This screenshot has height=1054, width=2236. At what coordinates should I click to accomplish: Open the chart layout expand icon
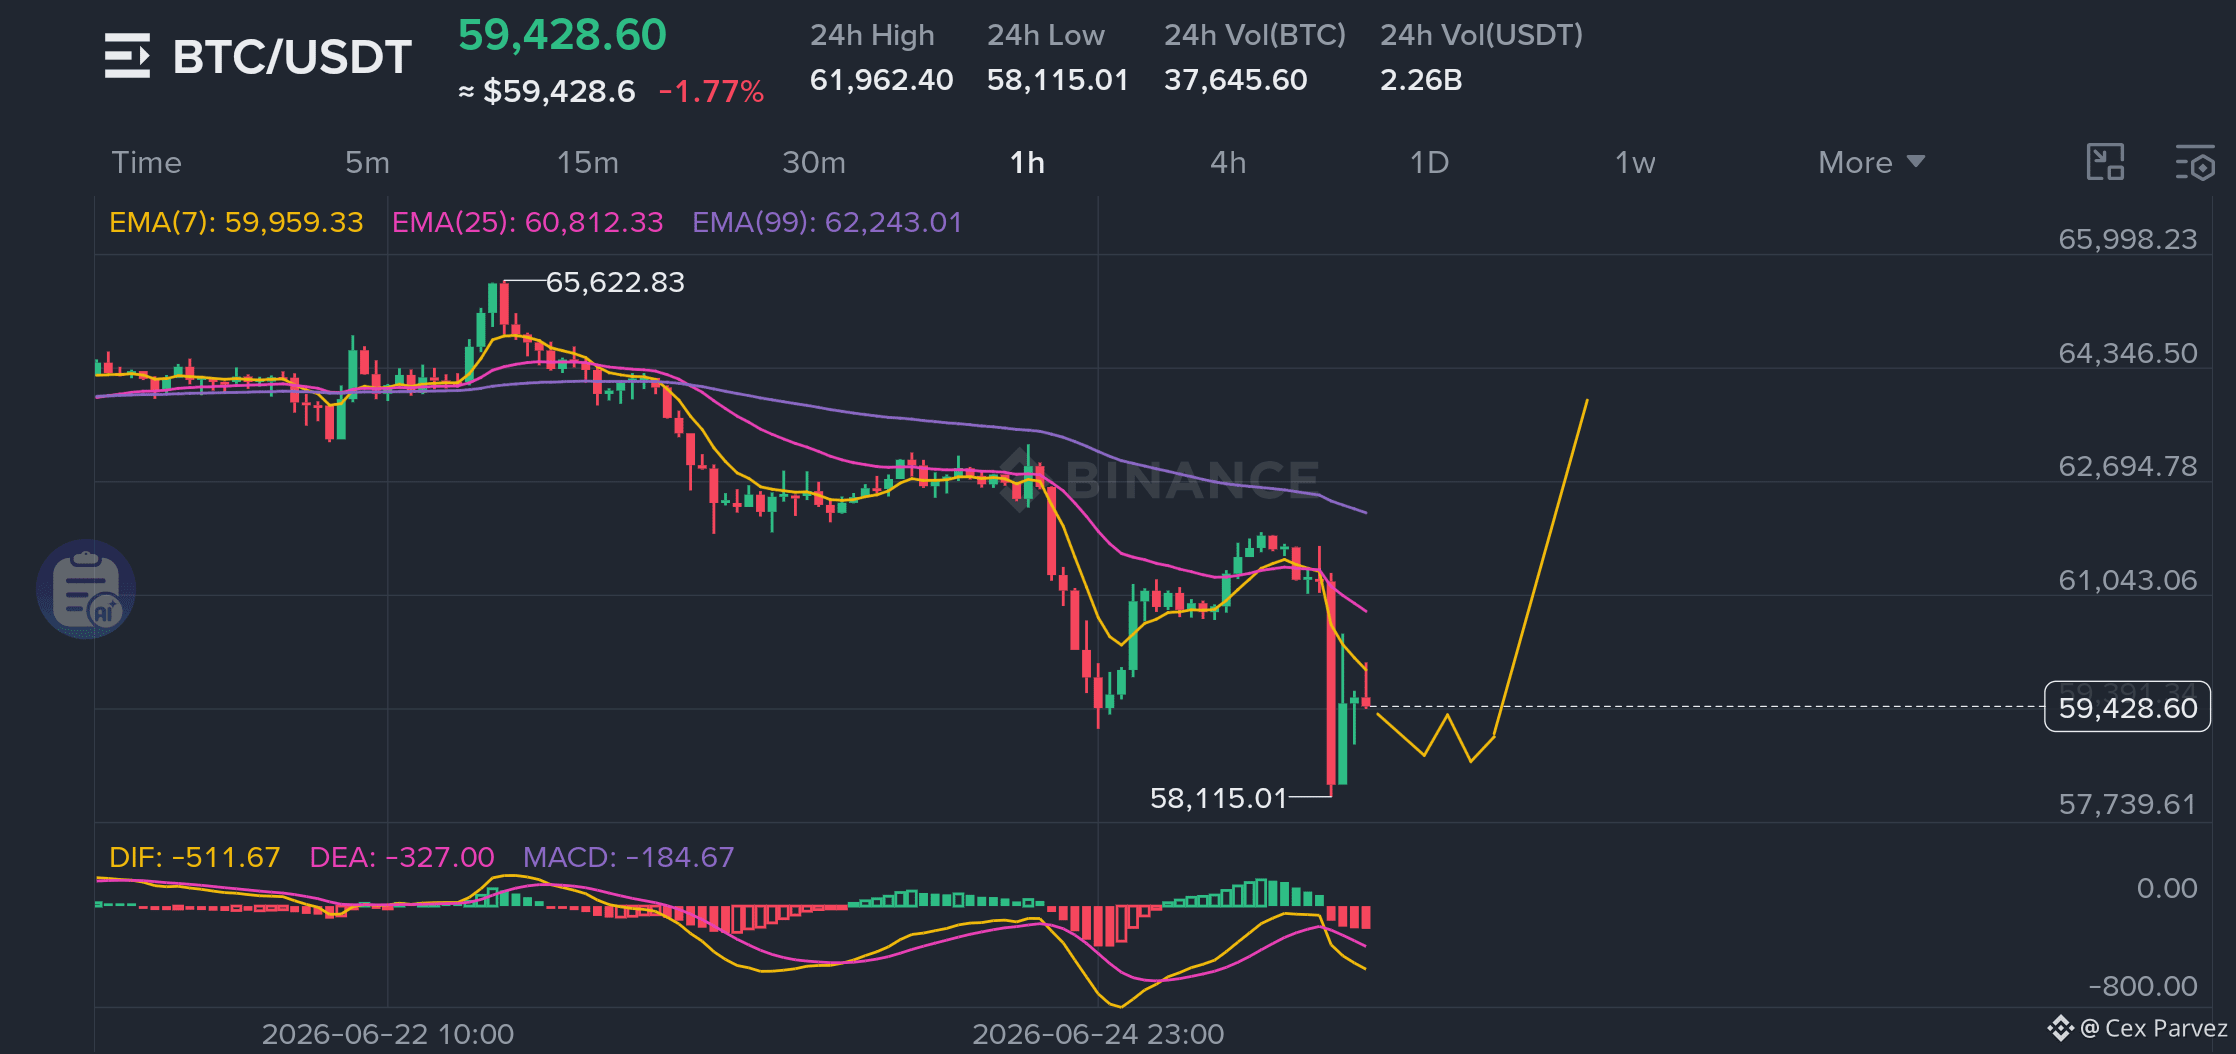pyautogui.click(x=2105, y=162)
